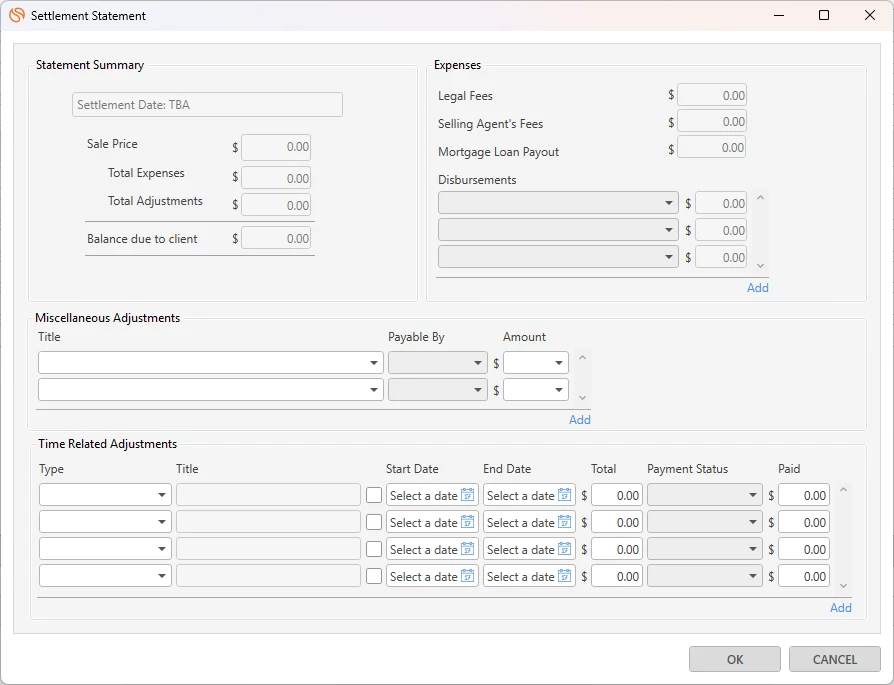Viewport: 894px width, 685px height.
Task: Open calendar for first row Start Date
Action: (x=468, y=495)
